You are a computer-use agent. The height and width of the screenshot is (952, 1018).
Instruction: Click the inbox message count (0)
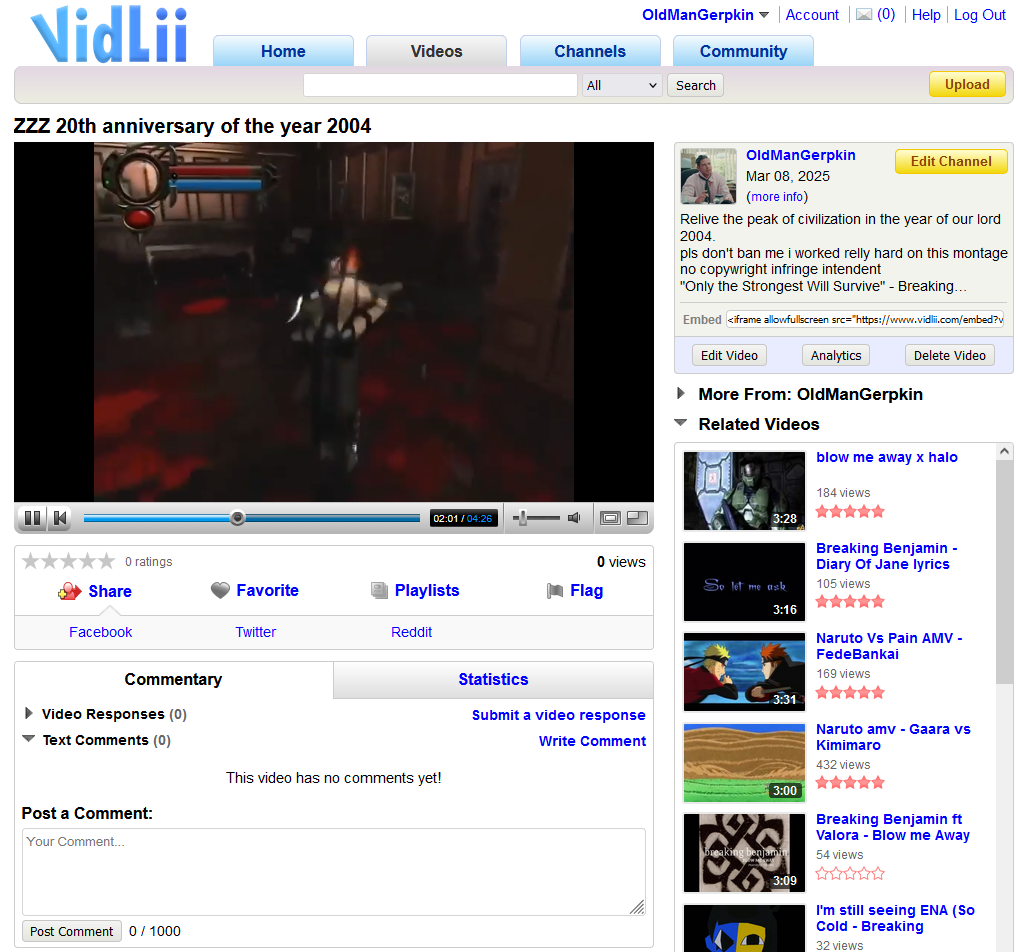(x=886, y=14)
